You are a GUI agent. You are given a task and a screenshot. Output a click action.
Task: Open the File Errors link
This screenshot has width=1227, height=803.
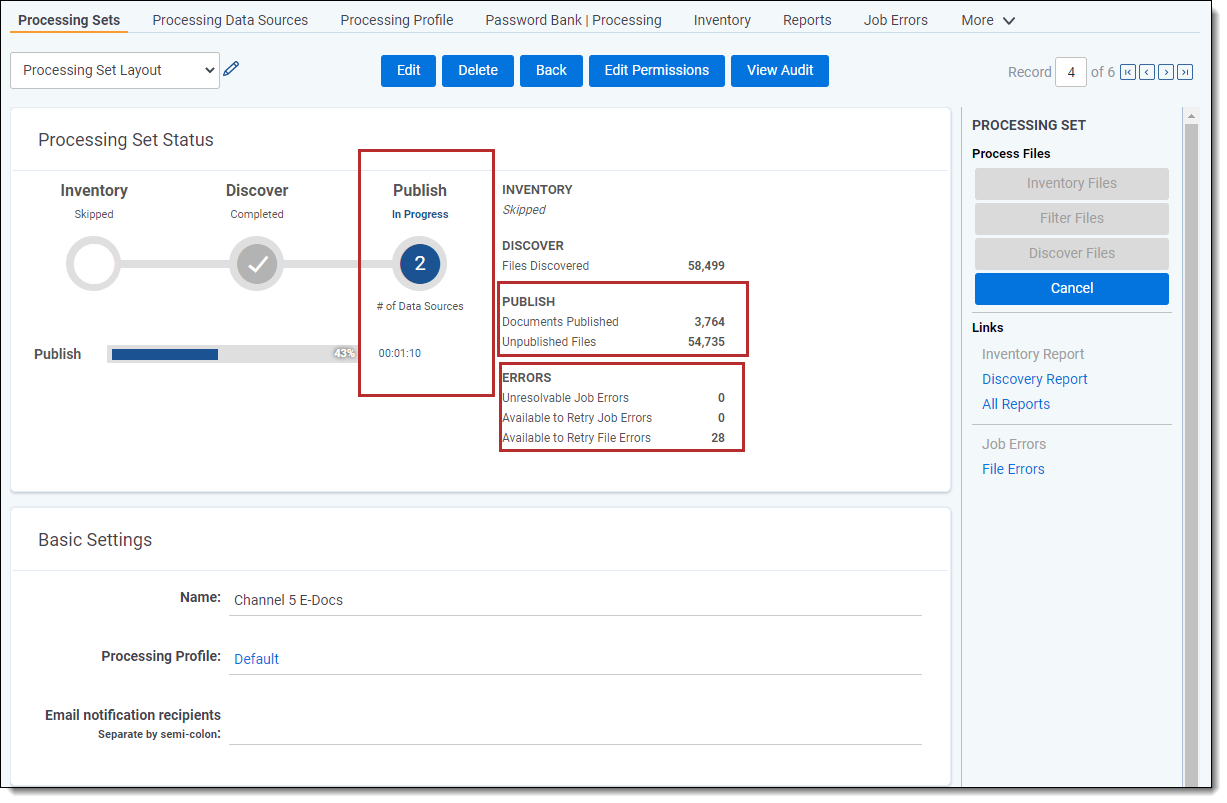(1013, 469)
